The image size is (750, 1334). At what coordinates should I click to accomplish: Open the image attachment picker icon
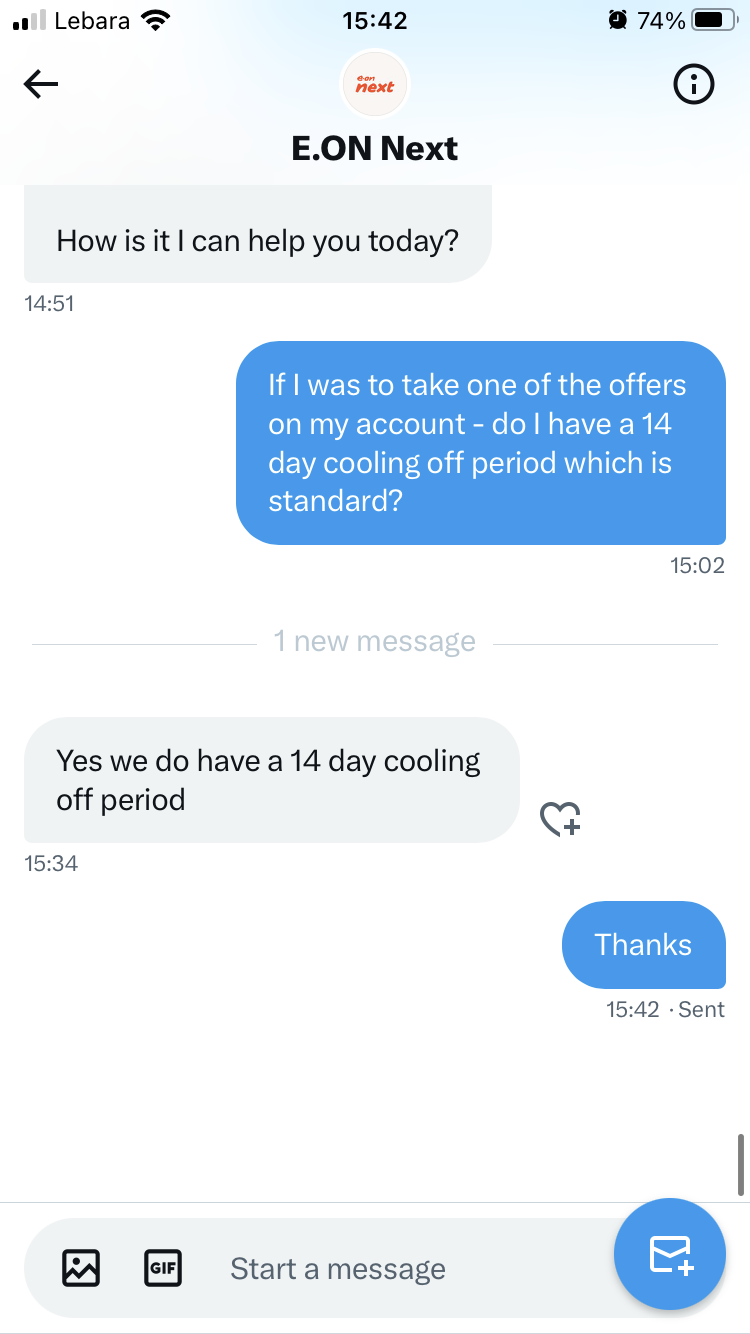click(x=81, y=1268)
